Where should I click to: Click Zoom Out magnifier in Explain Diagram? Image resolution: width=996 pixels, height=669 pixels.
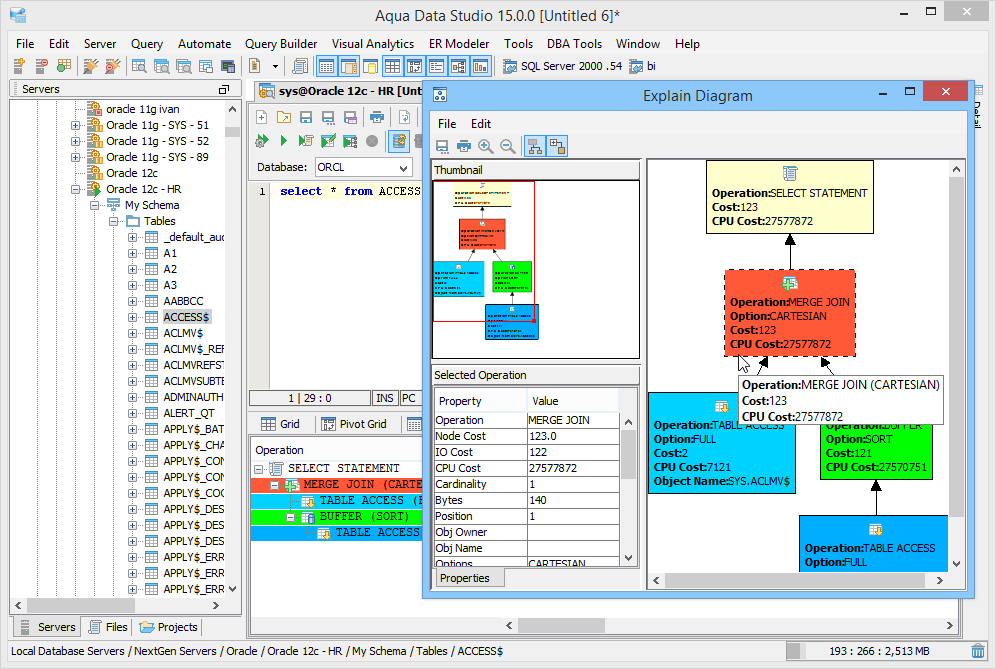tap(508, 147)
